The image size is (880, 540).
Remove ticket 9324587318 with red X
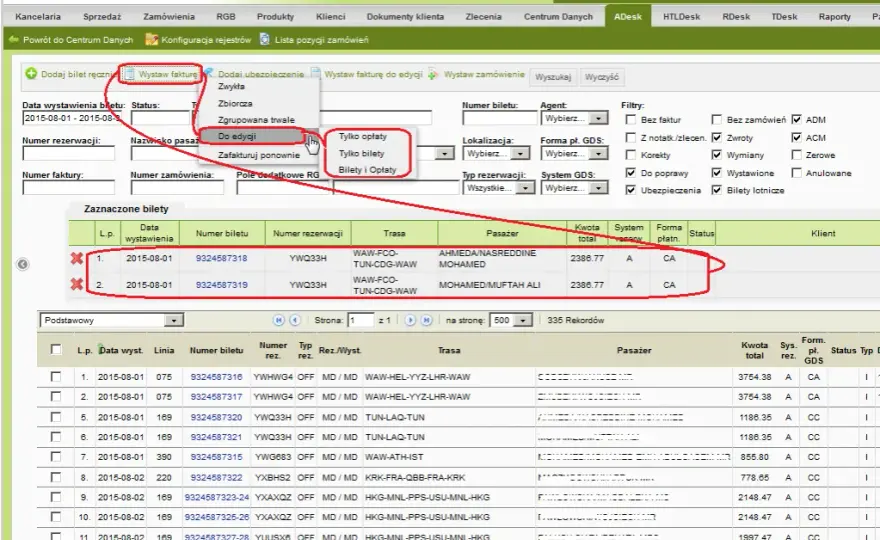point(77,258)
